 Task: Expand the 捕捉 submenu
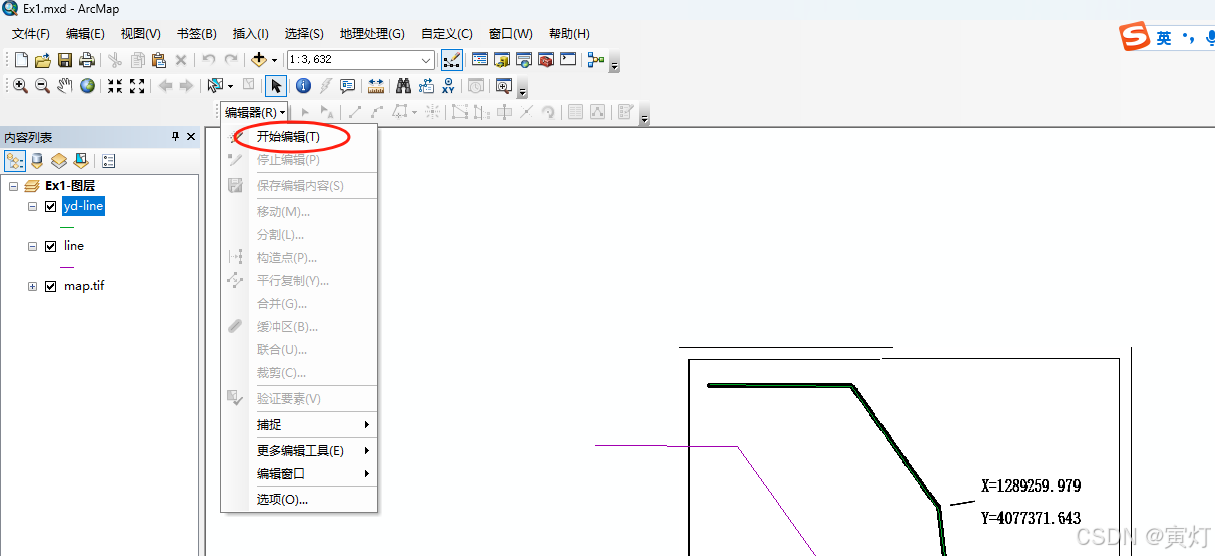point(299,425)
